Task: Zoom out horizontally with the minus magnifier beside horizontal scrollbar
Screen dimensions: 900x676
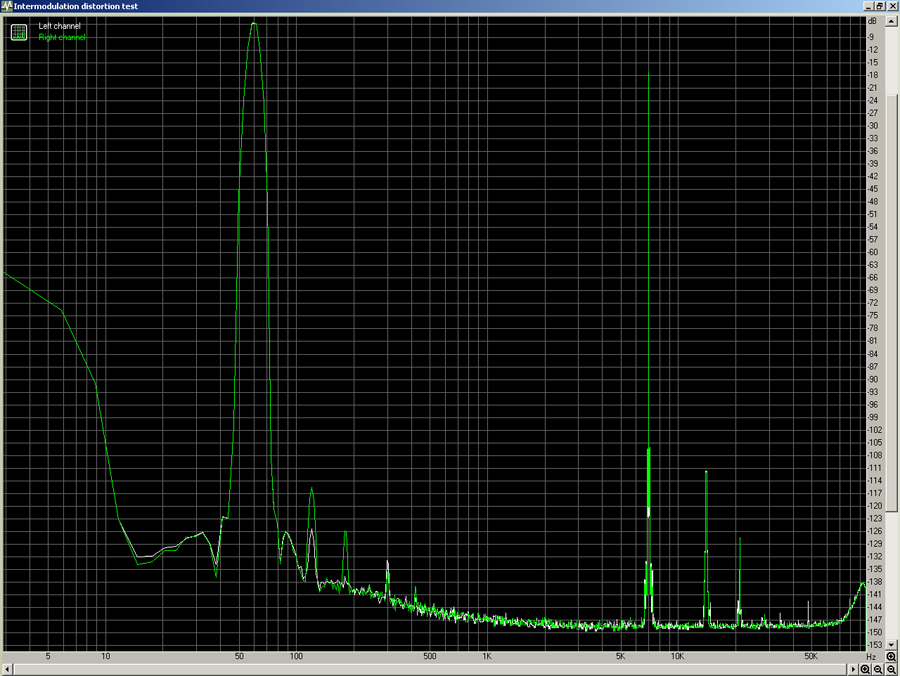Action: 878,669
